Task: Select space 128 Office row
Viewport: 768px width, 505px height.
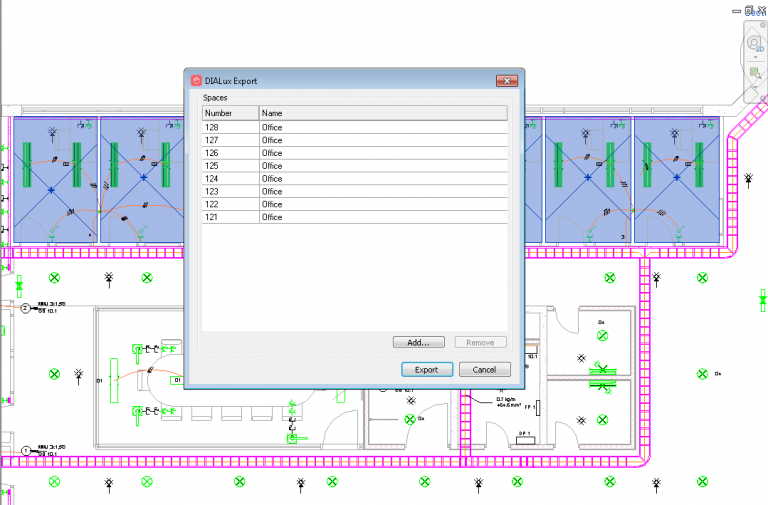Action: (x=355, y=128)
